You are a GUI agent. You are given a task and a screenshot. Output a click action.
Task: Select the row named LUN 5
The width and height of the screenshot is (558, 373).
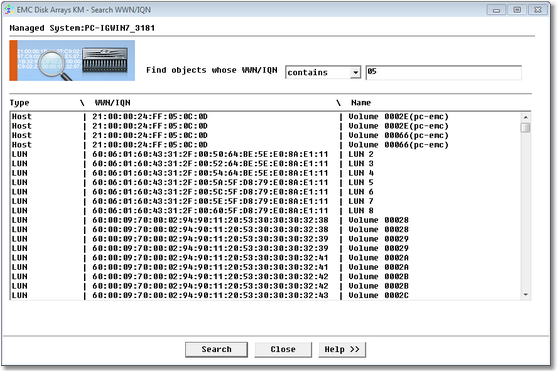(x=265, y=183)
